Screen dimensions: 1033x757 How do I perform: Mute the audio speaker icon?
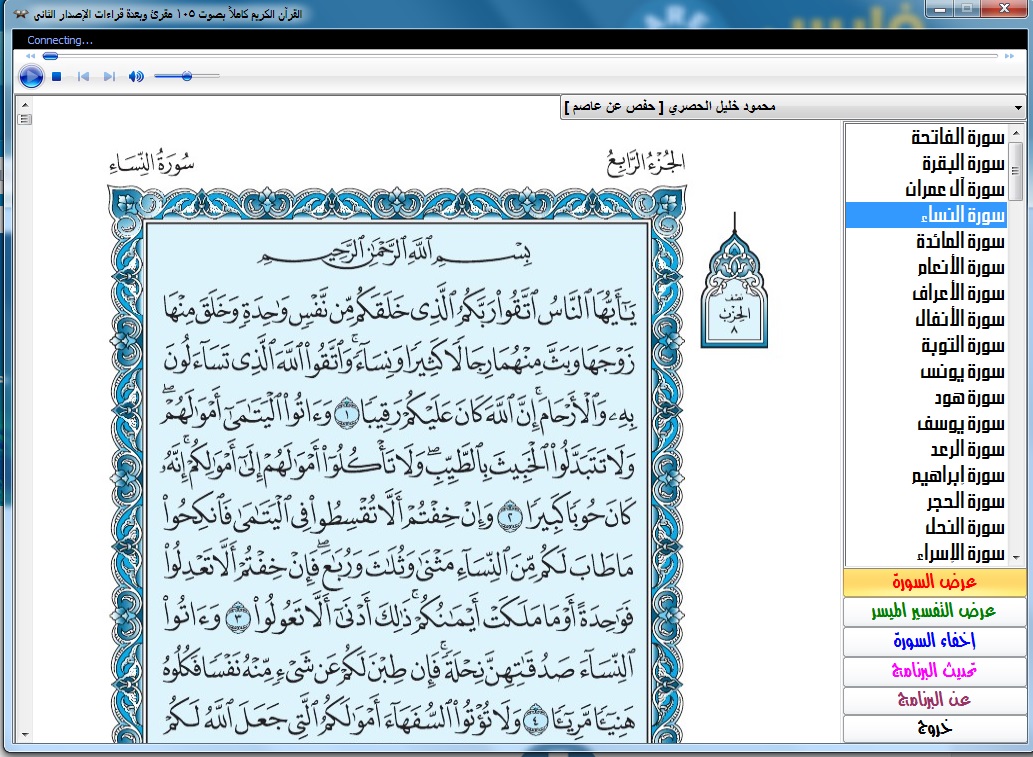[x=136, y=76]
